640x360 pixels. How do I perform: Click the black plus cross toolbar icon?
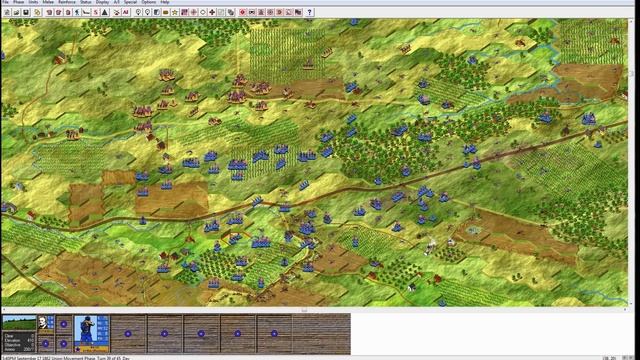click(x=212, y=12)
